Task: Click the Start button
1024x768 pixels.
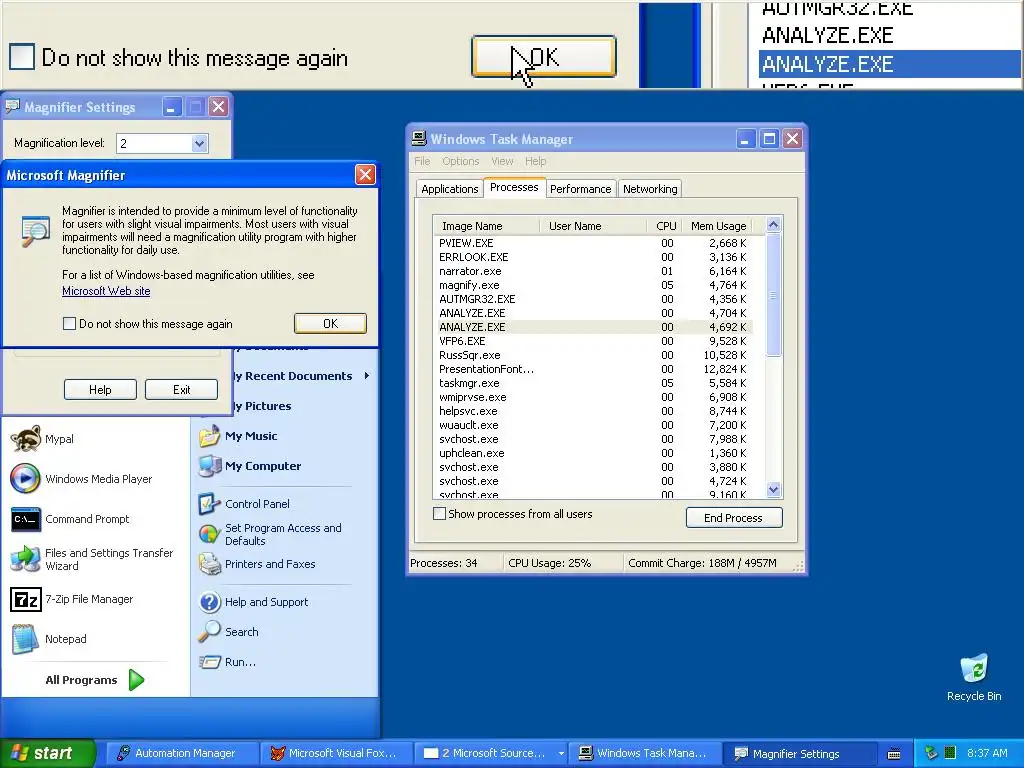Action: [48, 753]
